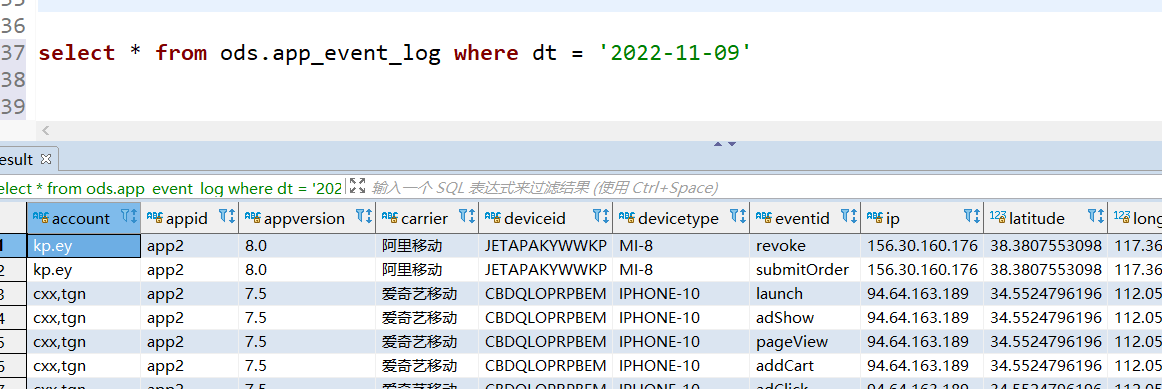This screenshot has height=389, width=1162.
Task: Click 'JETAPAKYWWKP' deviceid in submitOrder row
Action: [545, 270]
